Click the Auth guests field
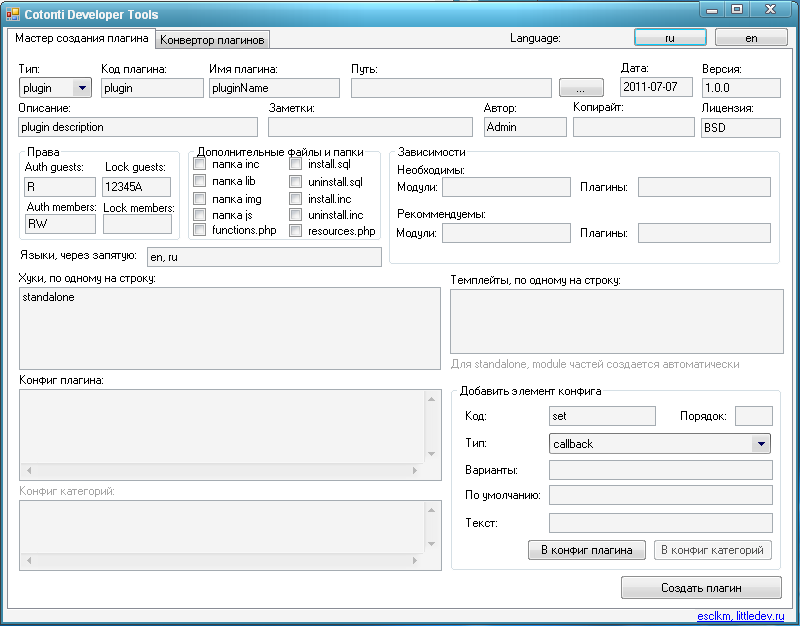Screen dimensions: 800x626 pyautogui.click(x=60, y=187)
